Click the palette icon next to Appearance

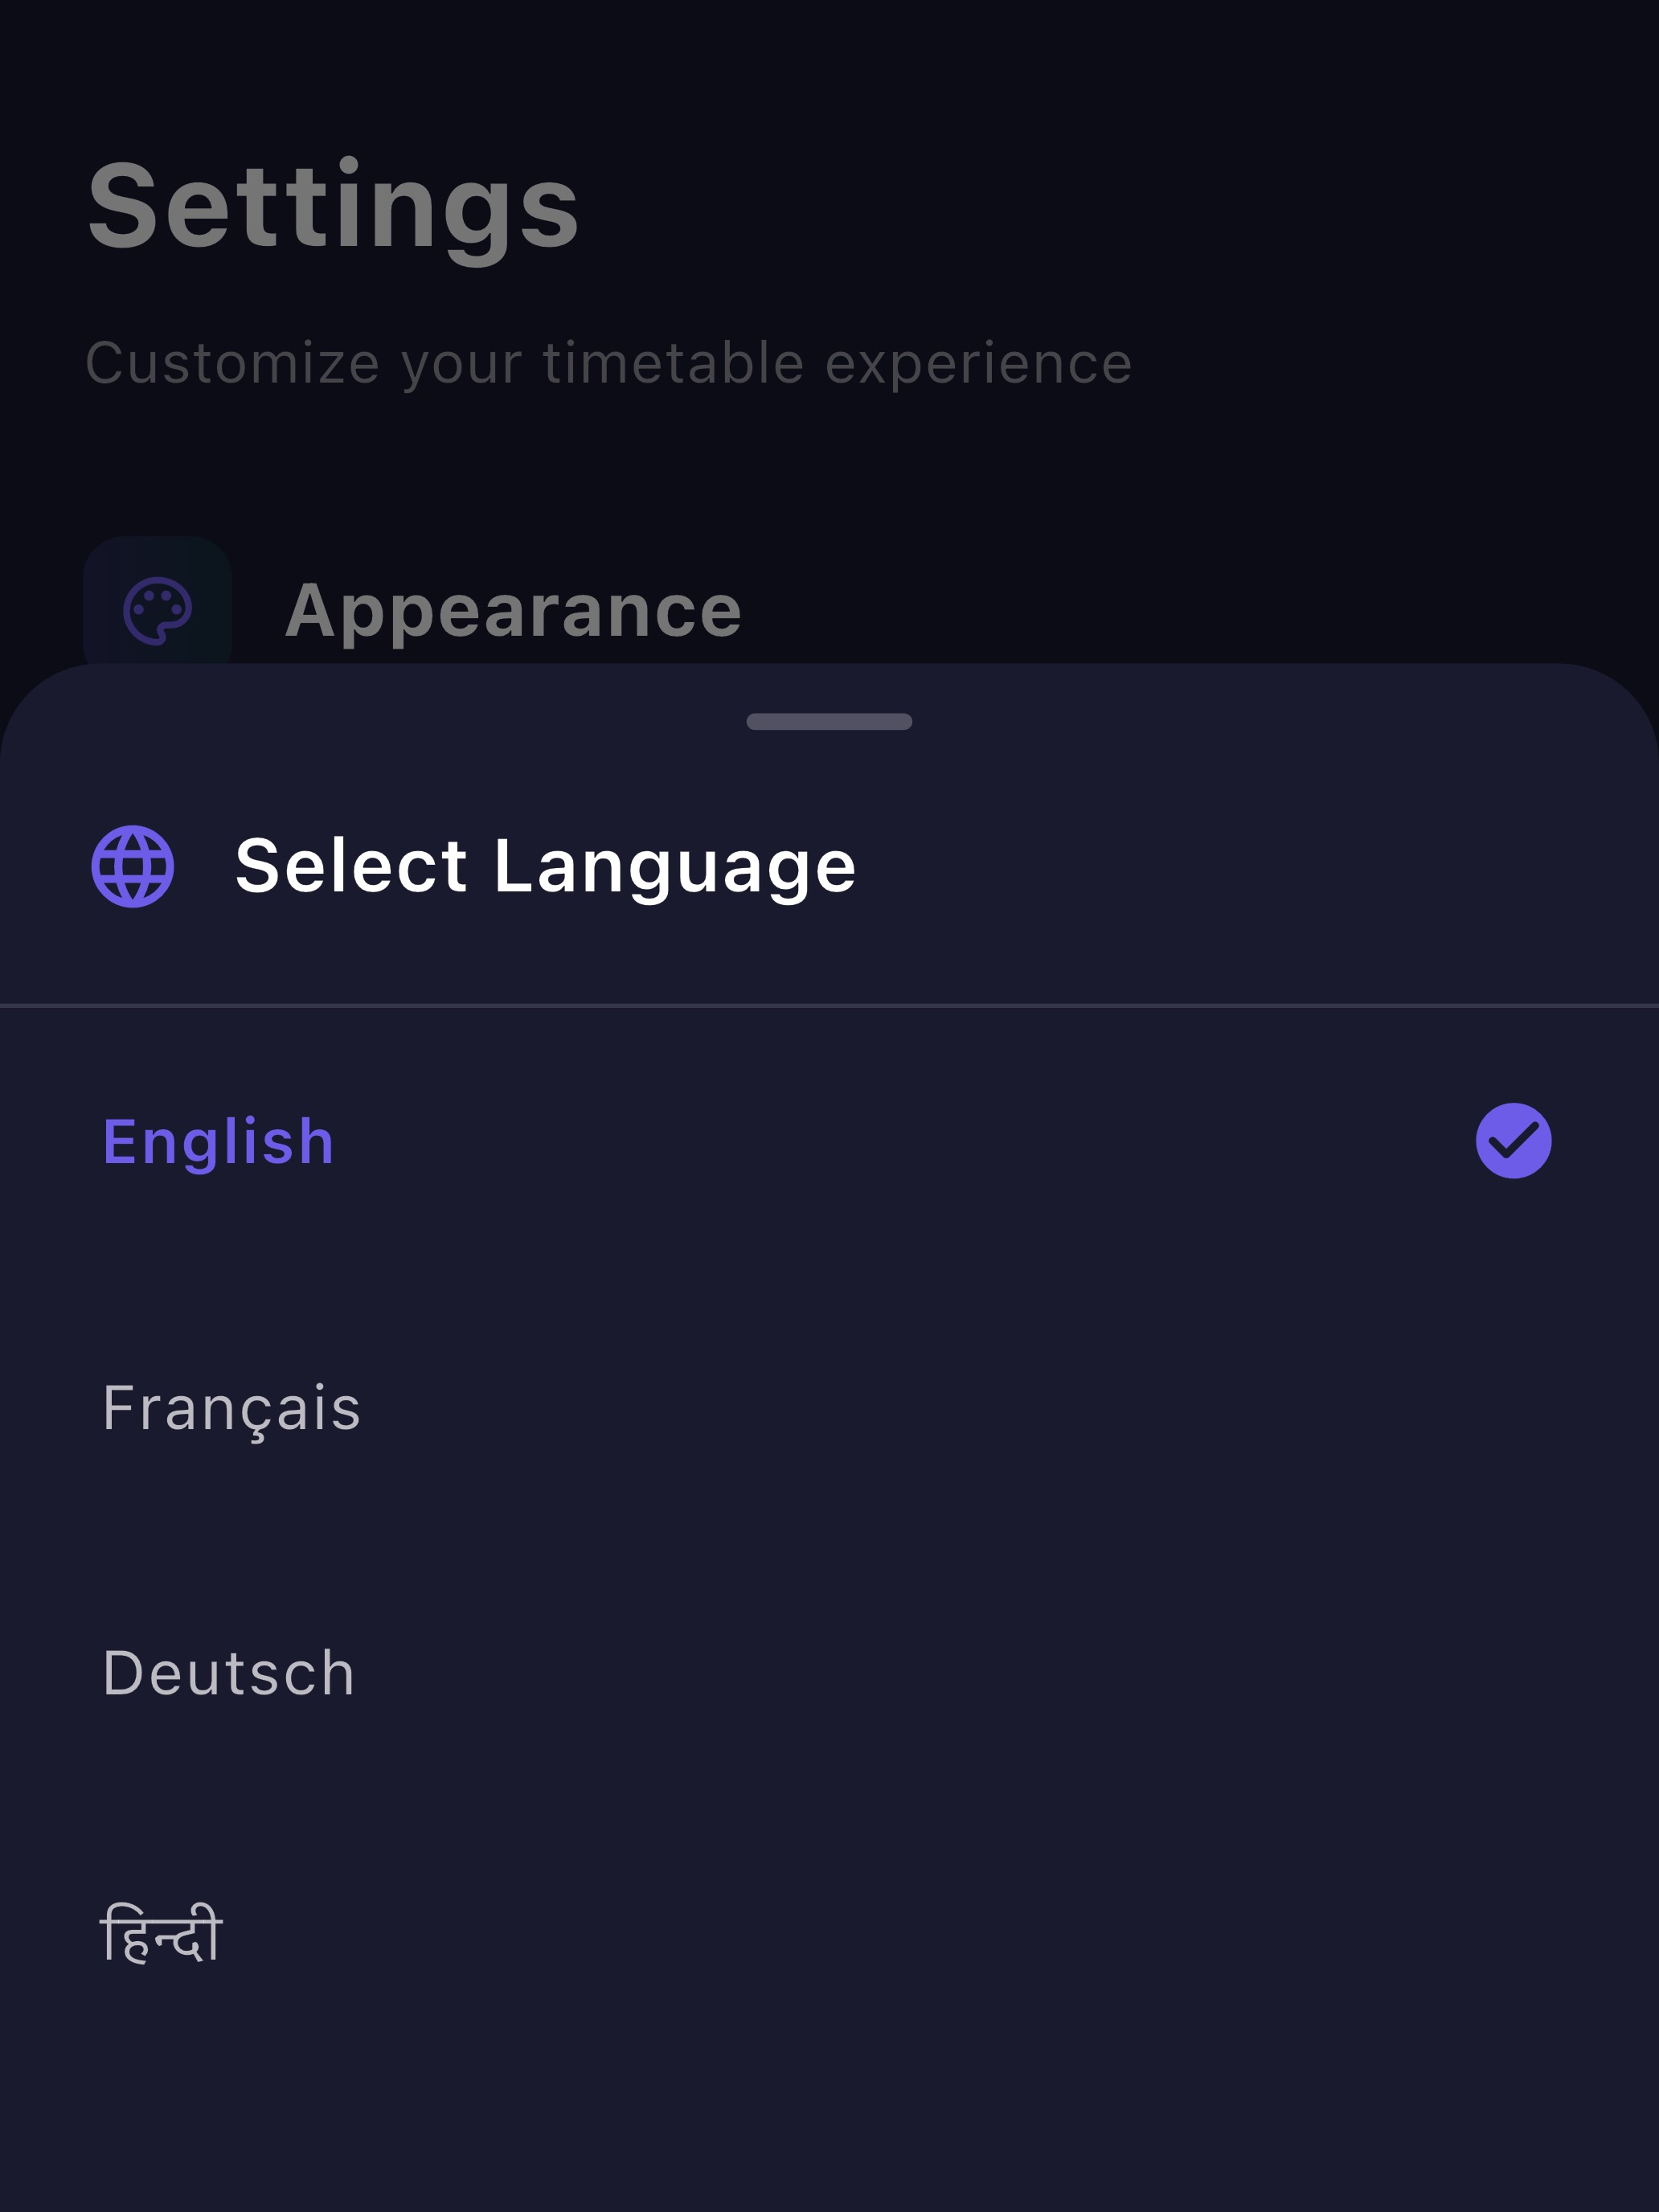tap(157, 610)
